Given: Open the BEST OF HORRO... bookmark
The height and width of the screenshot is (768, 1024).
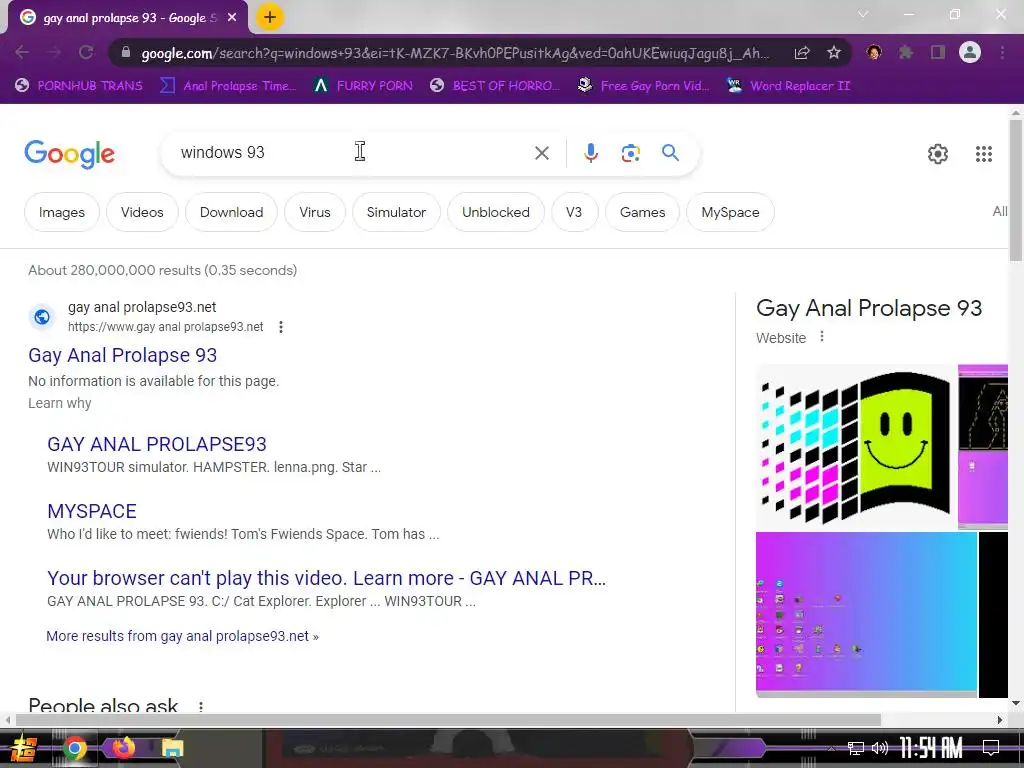Looking at the screenshot, I should (495, 86).
